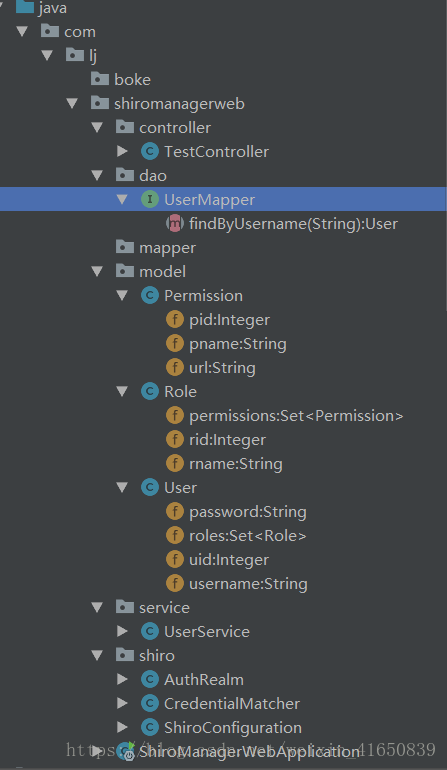The height and width of the screenshot is (770, 447).
Task: Collapse the controller folder arrow
Action: (97, 128)
